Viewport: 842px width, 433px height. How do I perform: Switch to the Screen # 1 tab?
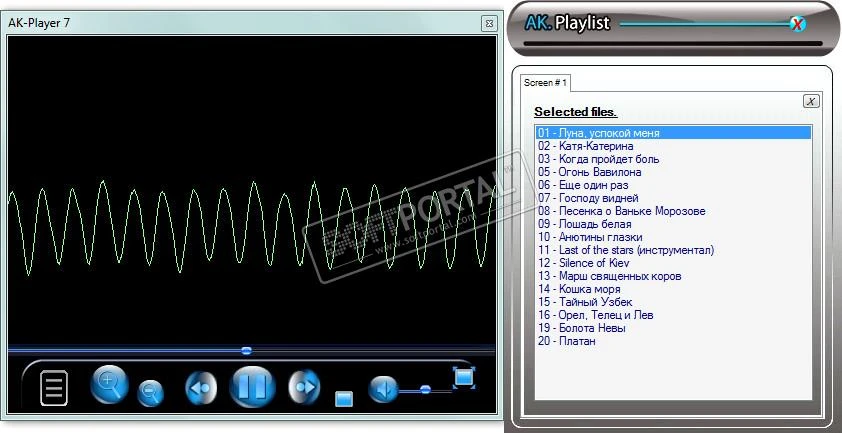545,83
